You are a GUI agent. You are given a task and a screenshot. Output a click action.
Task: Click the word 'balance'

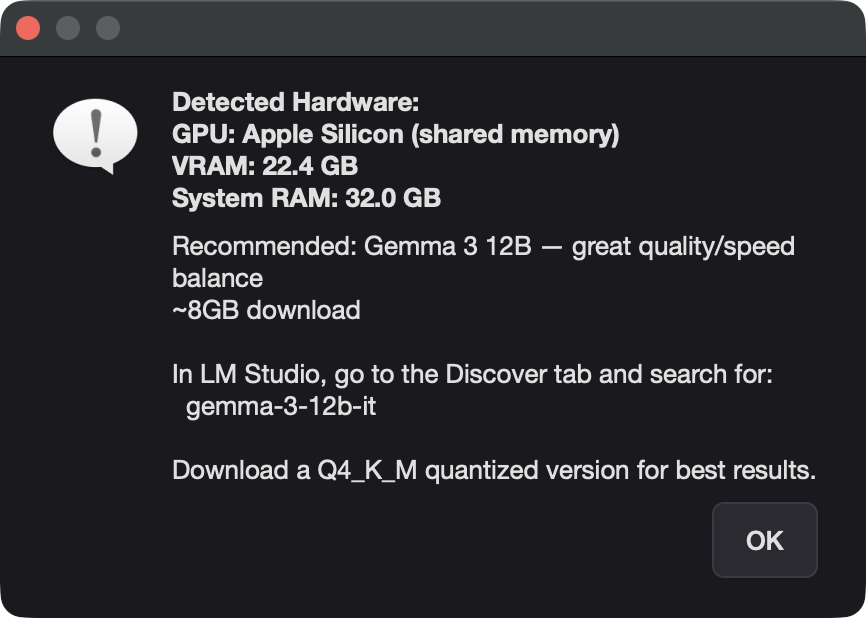click(218, 278)
